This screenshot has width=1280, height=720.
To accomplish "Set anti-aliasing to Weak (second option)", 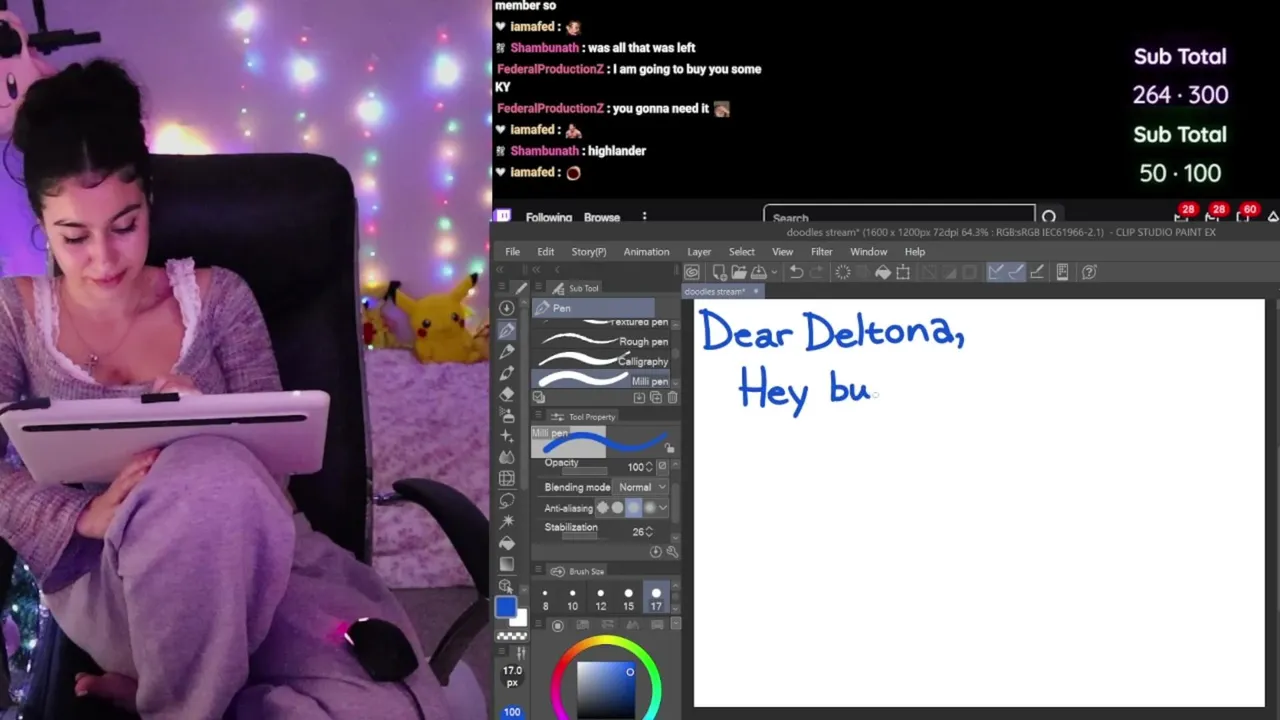I will [617, 508].
